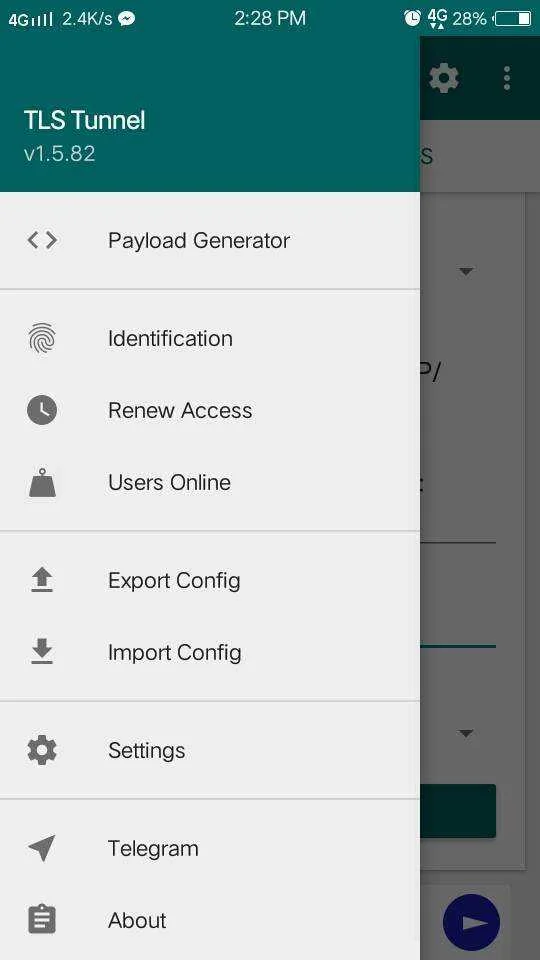Tap the Settings gear icon in drawer
Screen dimensions: 540x960
tap(42, 750)
